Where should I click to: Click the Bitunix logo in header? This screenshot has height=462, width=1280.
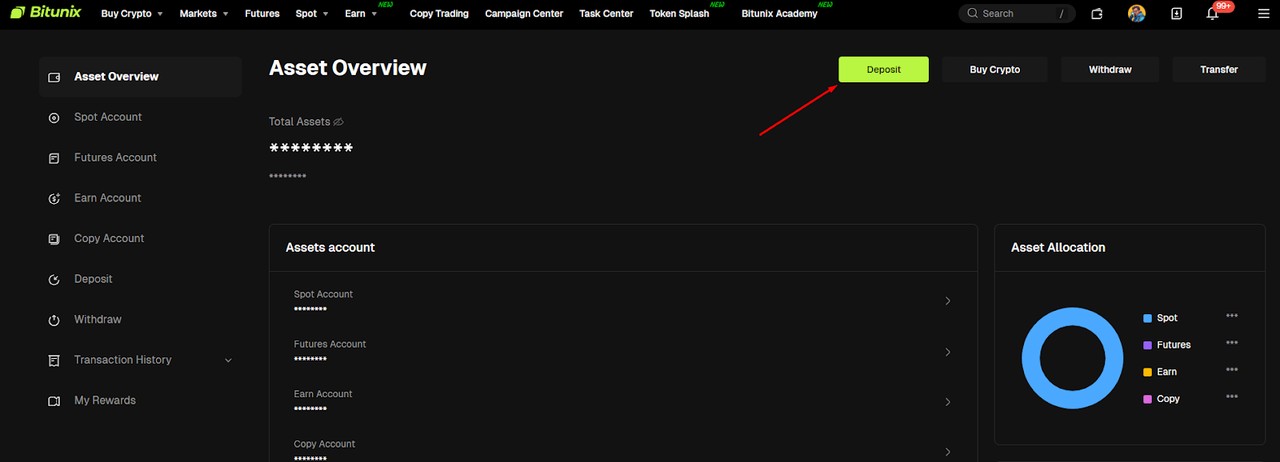tap(45, 13)
